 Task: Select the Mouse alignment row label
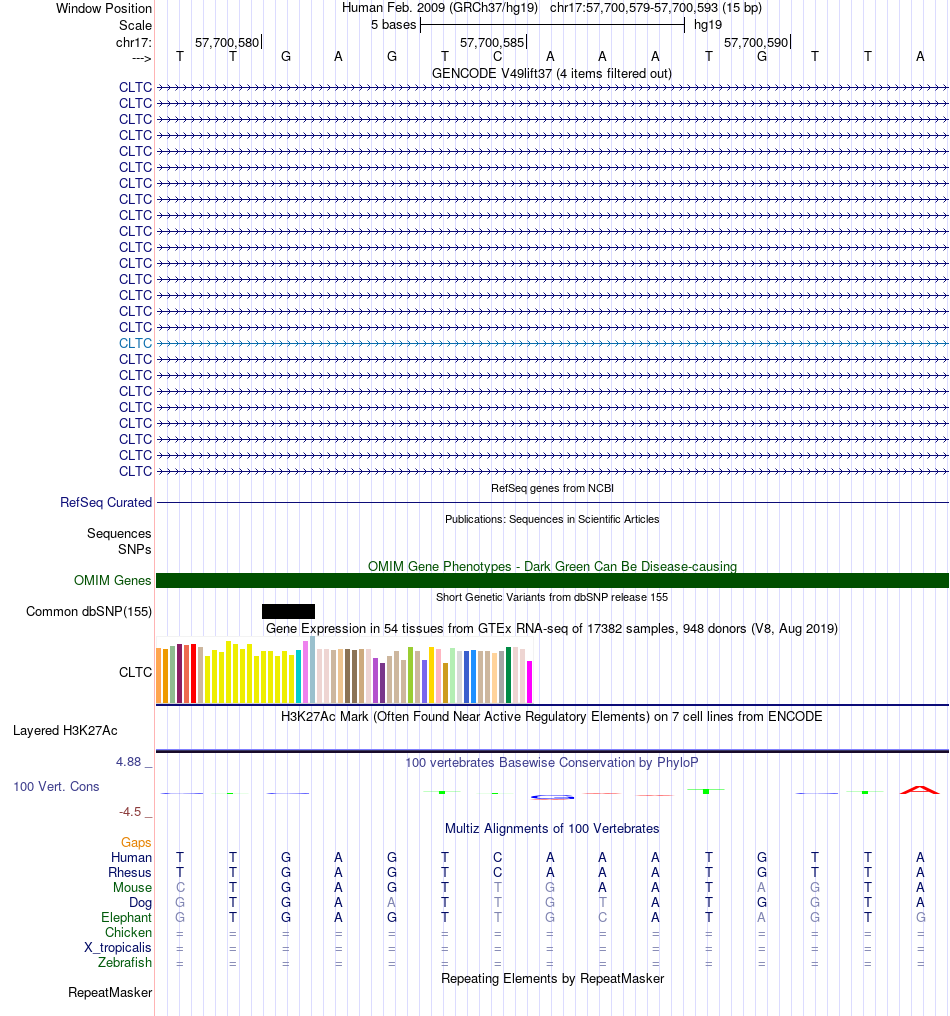pyautogui.click(x=132, y=888)
